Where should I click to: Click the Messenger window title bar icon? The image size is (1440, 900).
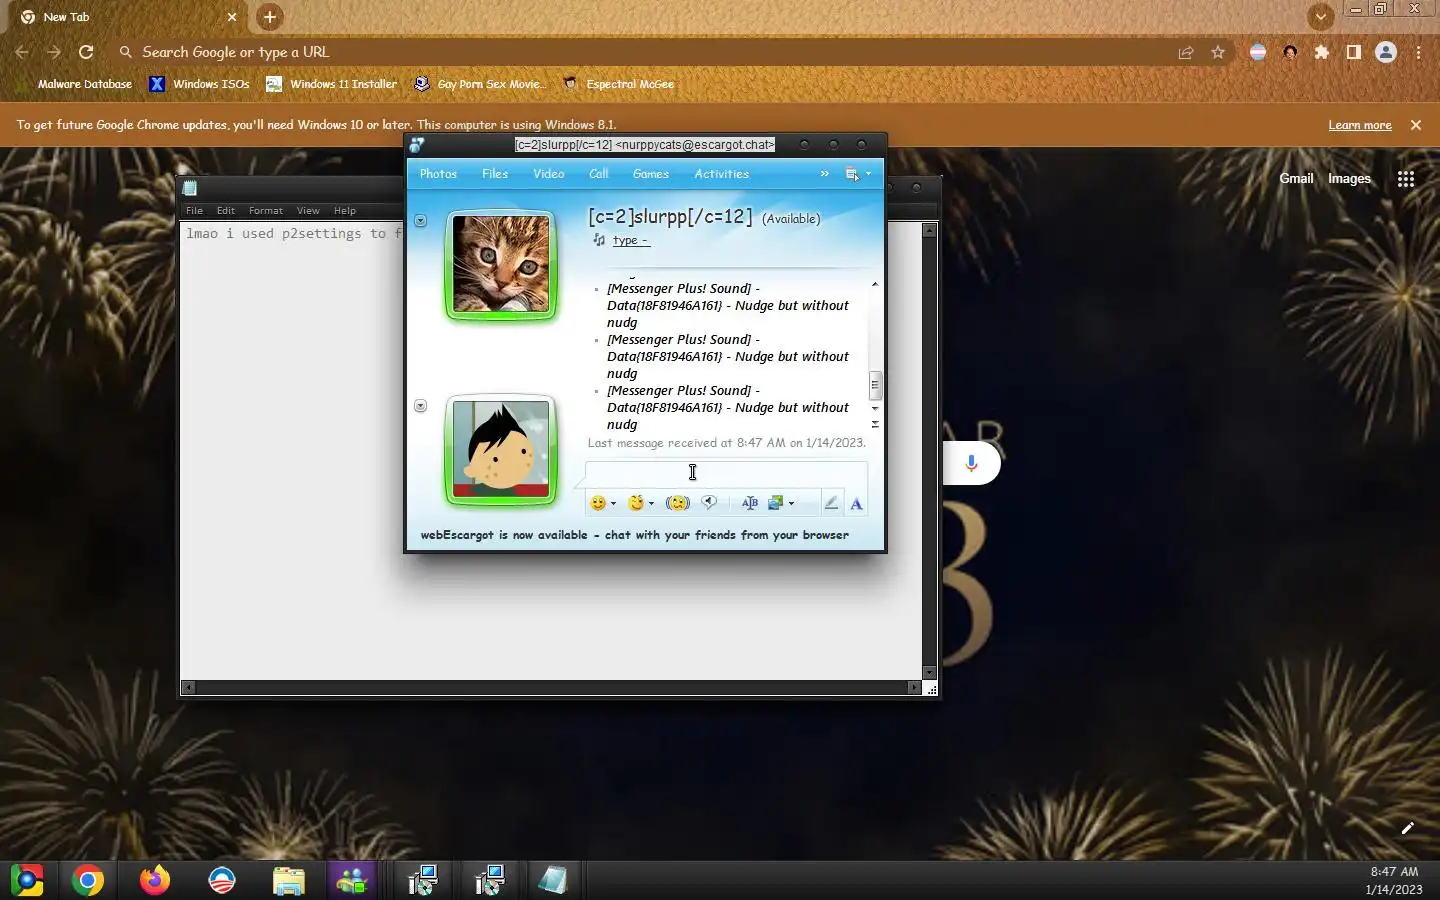[417, 145]
